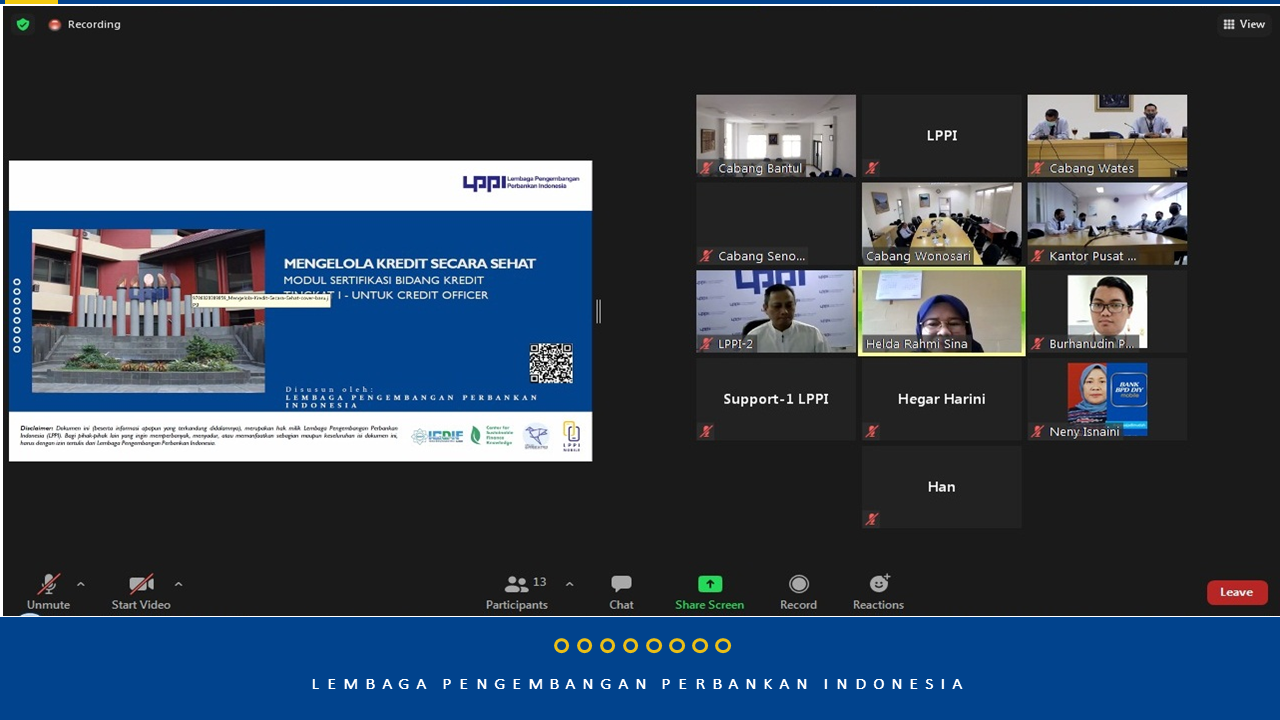Open the Reactions menu
The image size is (1280, 720).
878,592
